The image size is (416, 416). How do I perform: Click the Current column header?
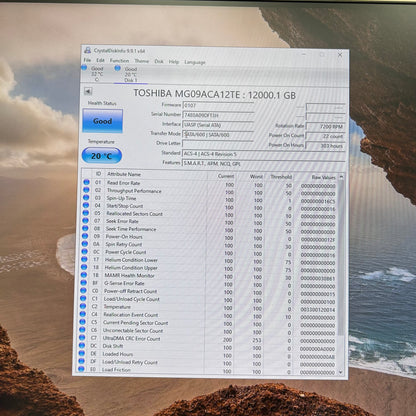pyautogui.click(x=226, y=176)
